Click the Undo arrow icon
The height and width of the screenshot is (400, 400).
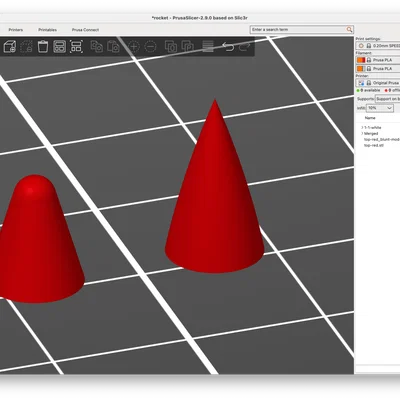(x=228, y=47)
